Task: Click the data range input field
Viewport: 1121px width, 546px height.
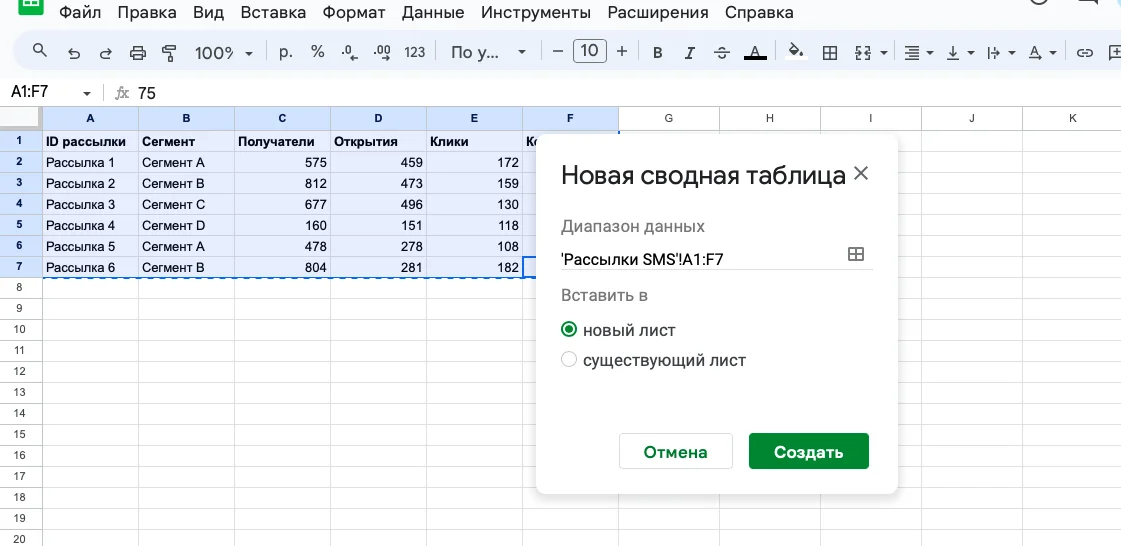Action: point(700,259)
